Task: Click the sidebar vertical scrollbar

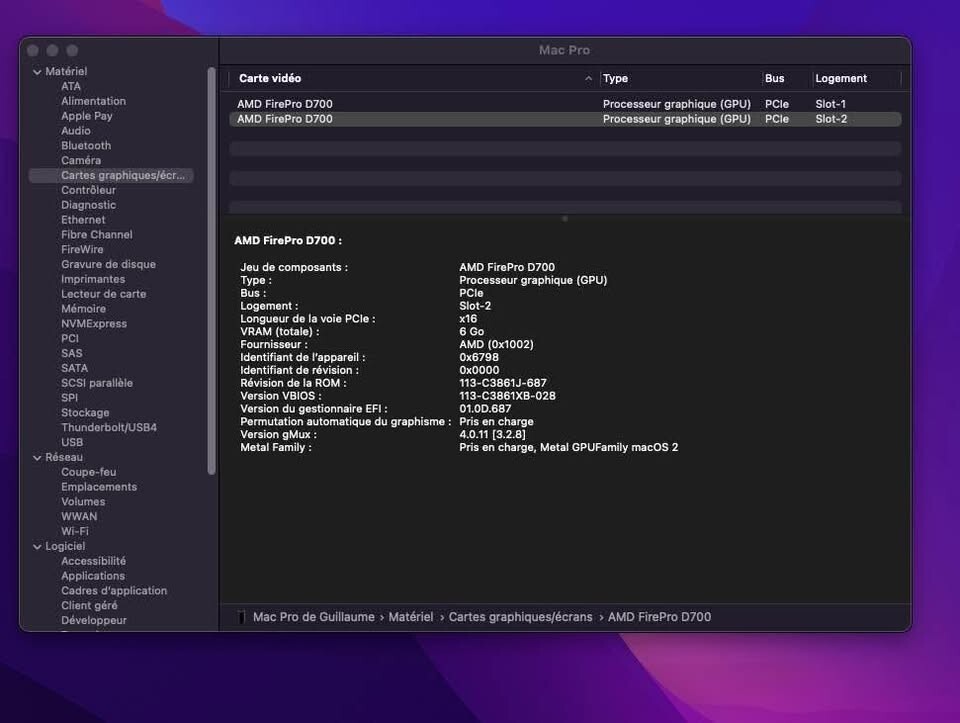Action: click(x=211, y=271)
